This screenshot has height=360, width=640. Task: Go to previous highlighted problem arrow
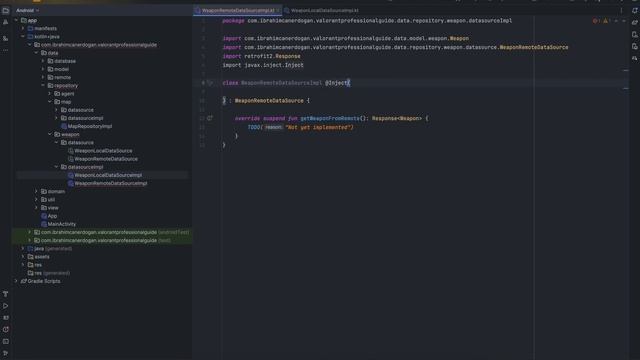click(616, 21)
